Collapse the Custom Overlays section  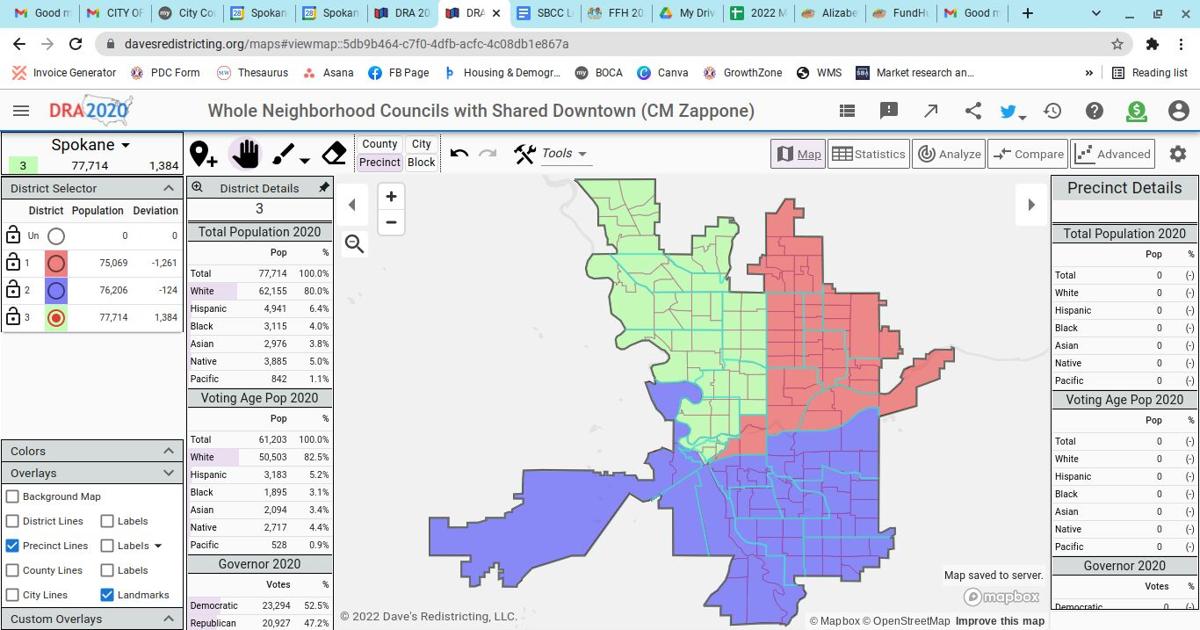click(x=169, y=619)
